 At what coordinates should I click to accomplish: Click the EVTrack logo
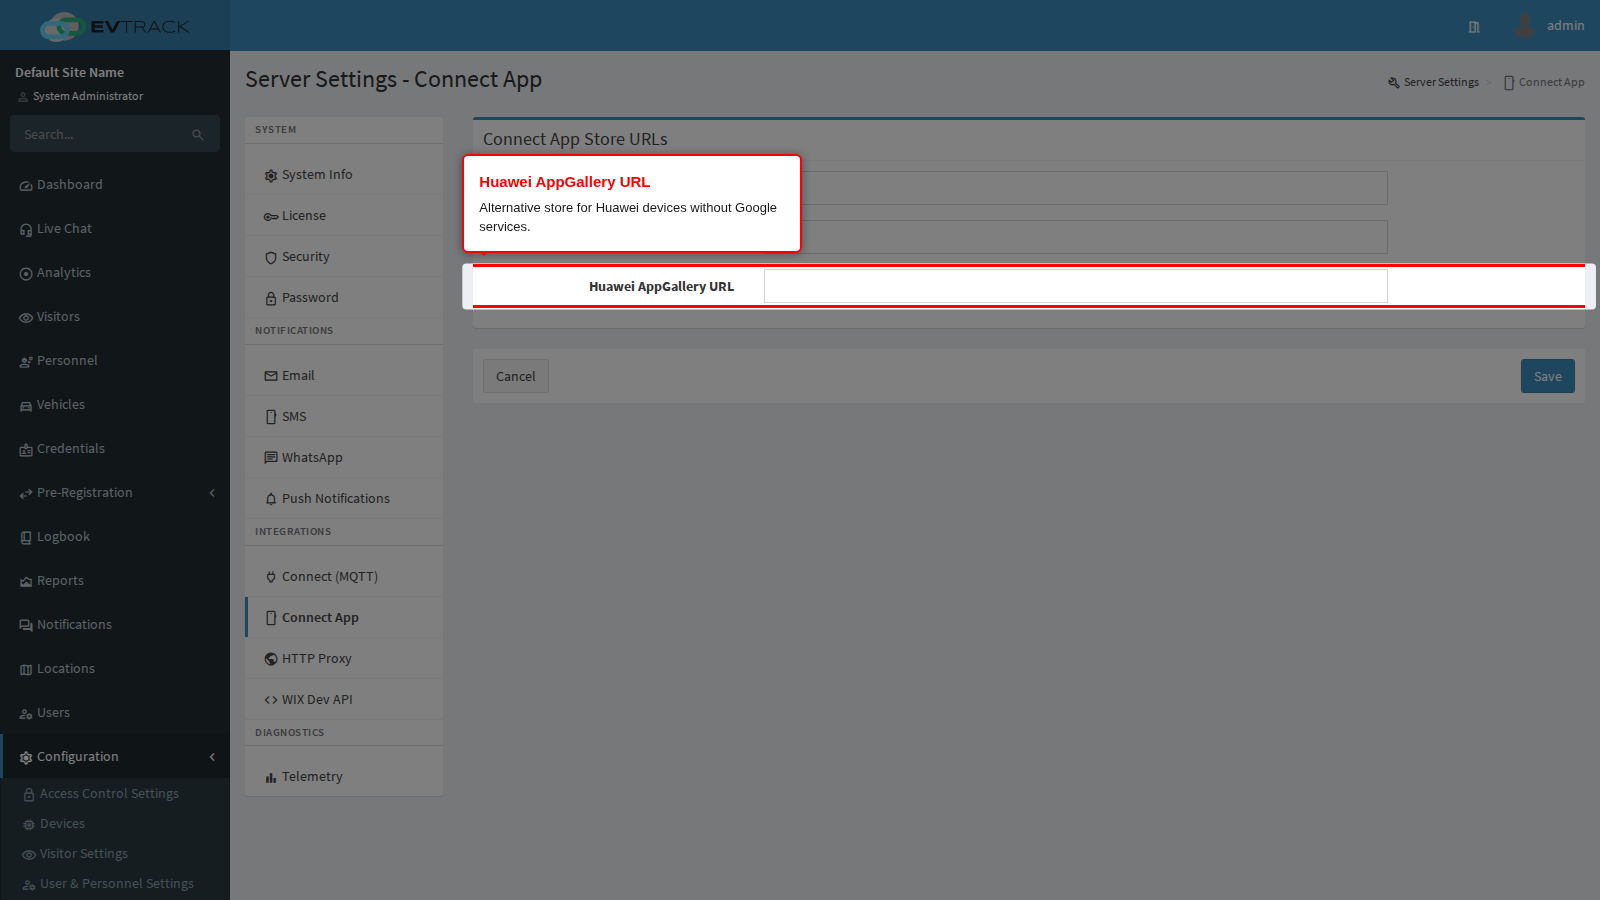[x=114, y=26]
